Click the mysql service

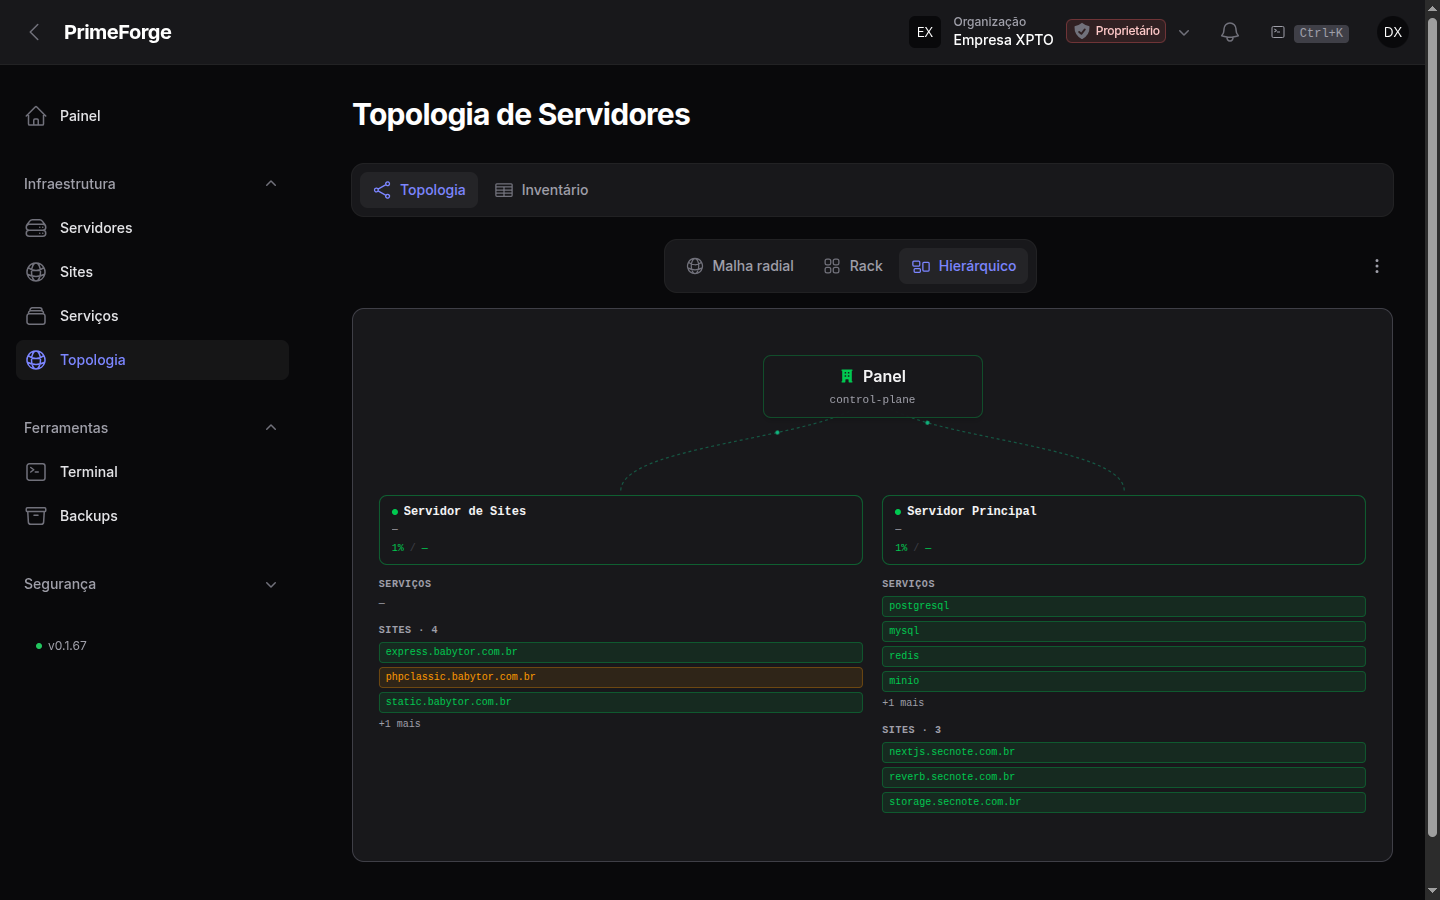coord(1124,631)
